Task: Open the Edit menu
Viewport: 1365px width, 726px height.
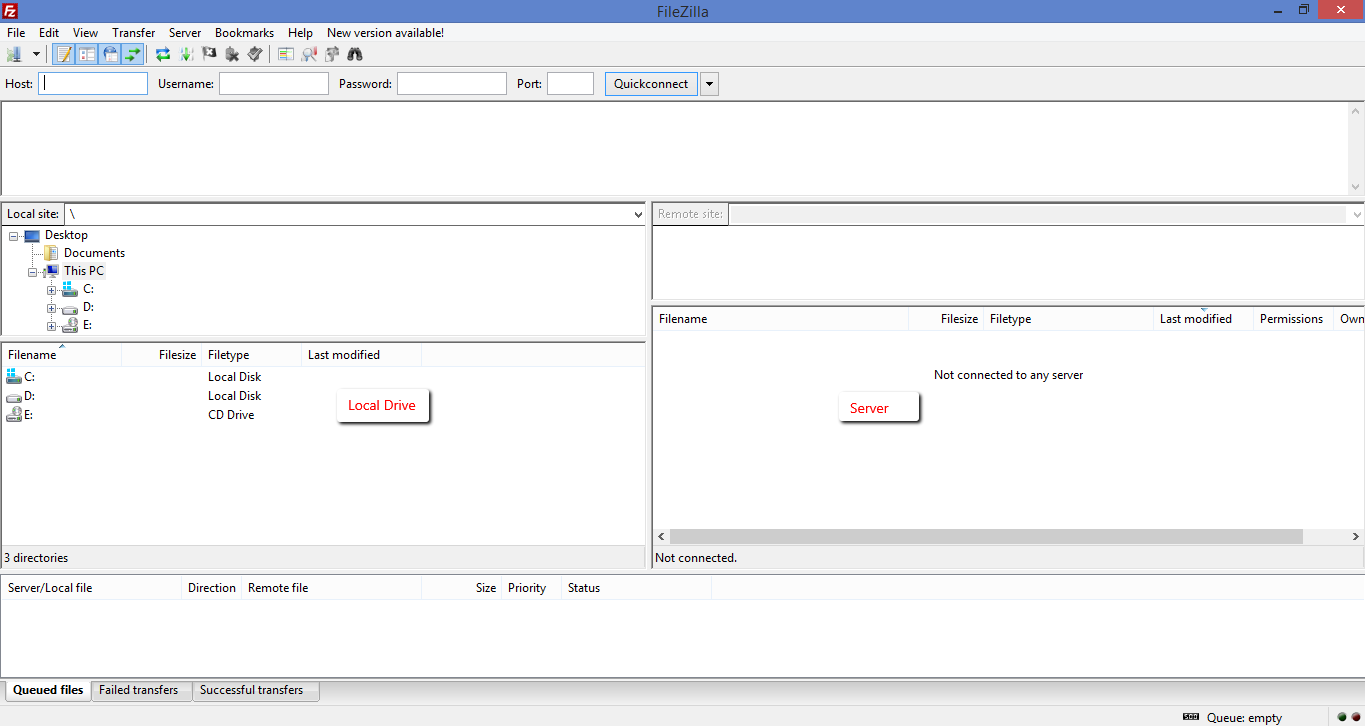Action: tap(49, 33)
